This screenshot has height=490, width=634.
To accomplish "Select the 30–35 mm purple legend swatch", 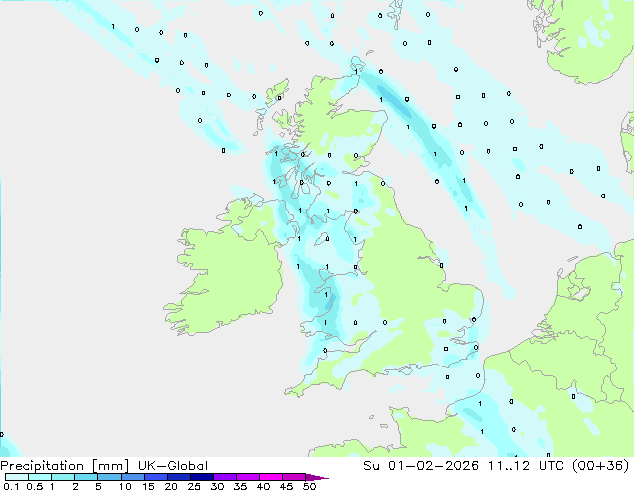I will click(224, 477).
